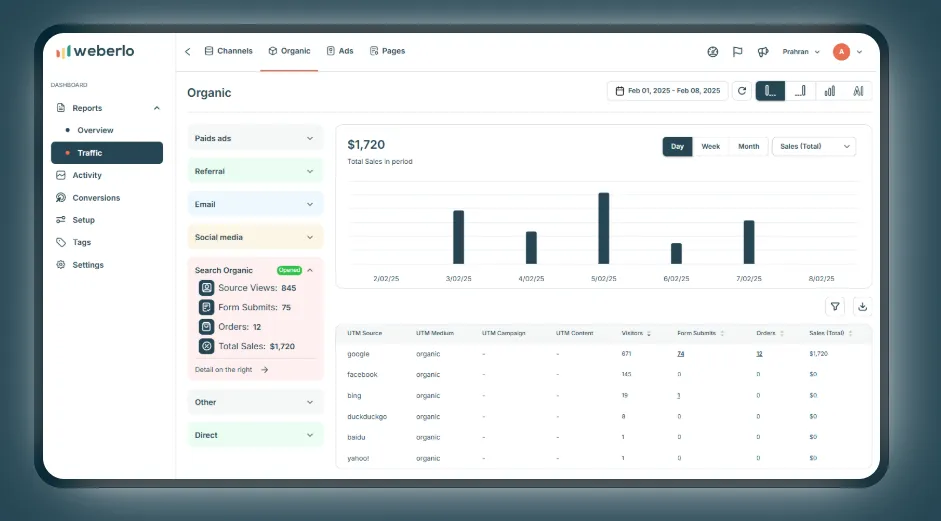Screen dimensions: 941x521
Task: Click the 5/02/25 chart bar
Action: coord(604,228)
